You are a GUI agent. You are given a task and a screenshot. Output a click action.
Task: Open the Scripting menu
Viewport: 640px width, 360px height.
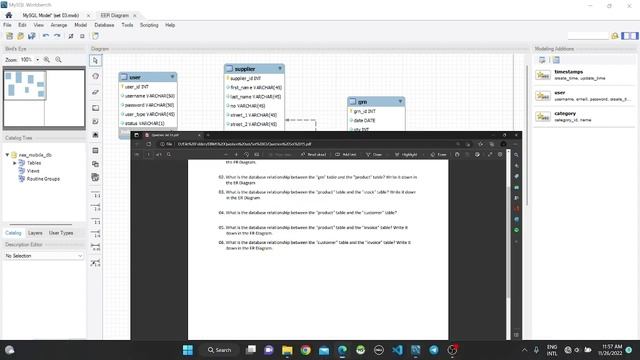tap(149, 25)
